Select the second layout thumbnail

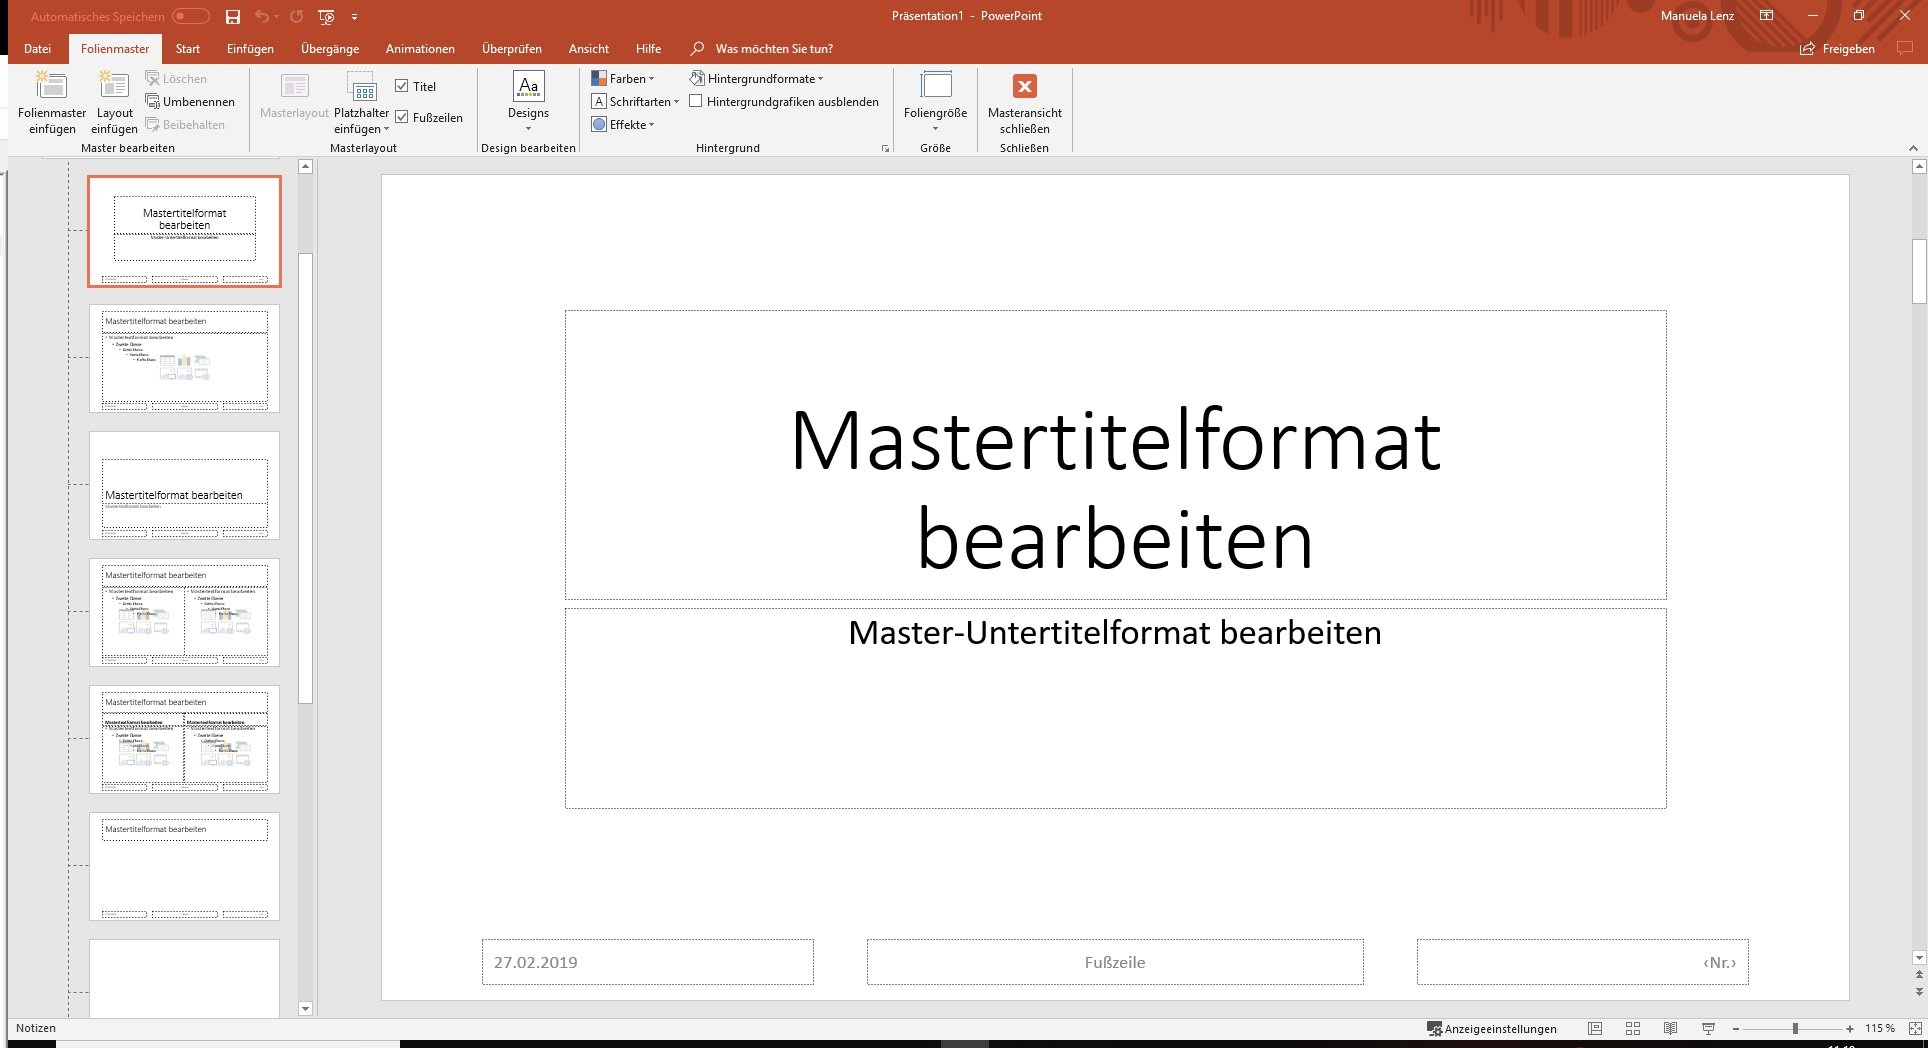click(184, 359)
